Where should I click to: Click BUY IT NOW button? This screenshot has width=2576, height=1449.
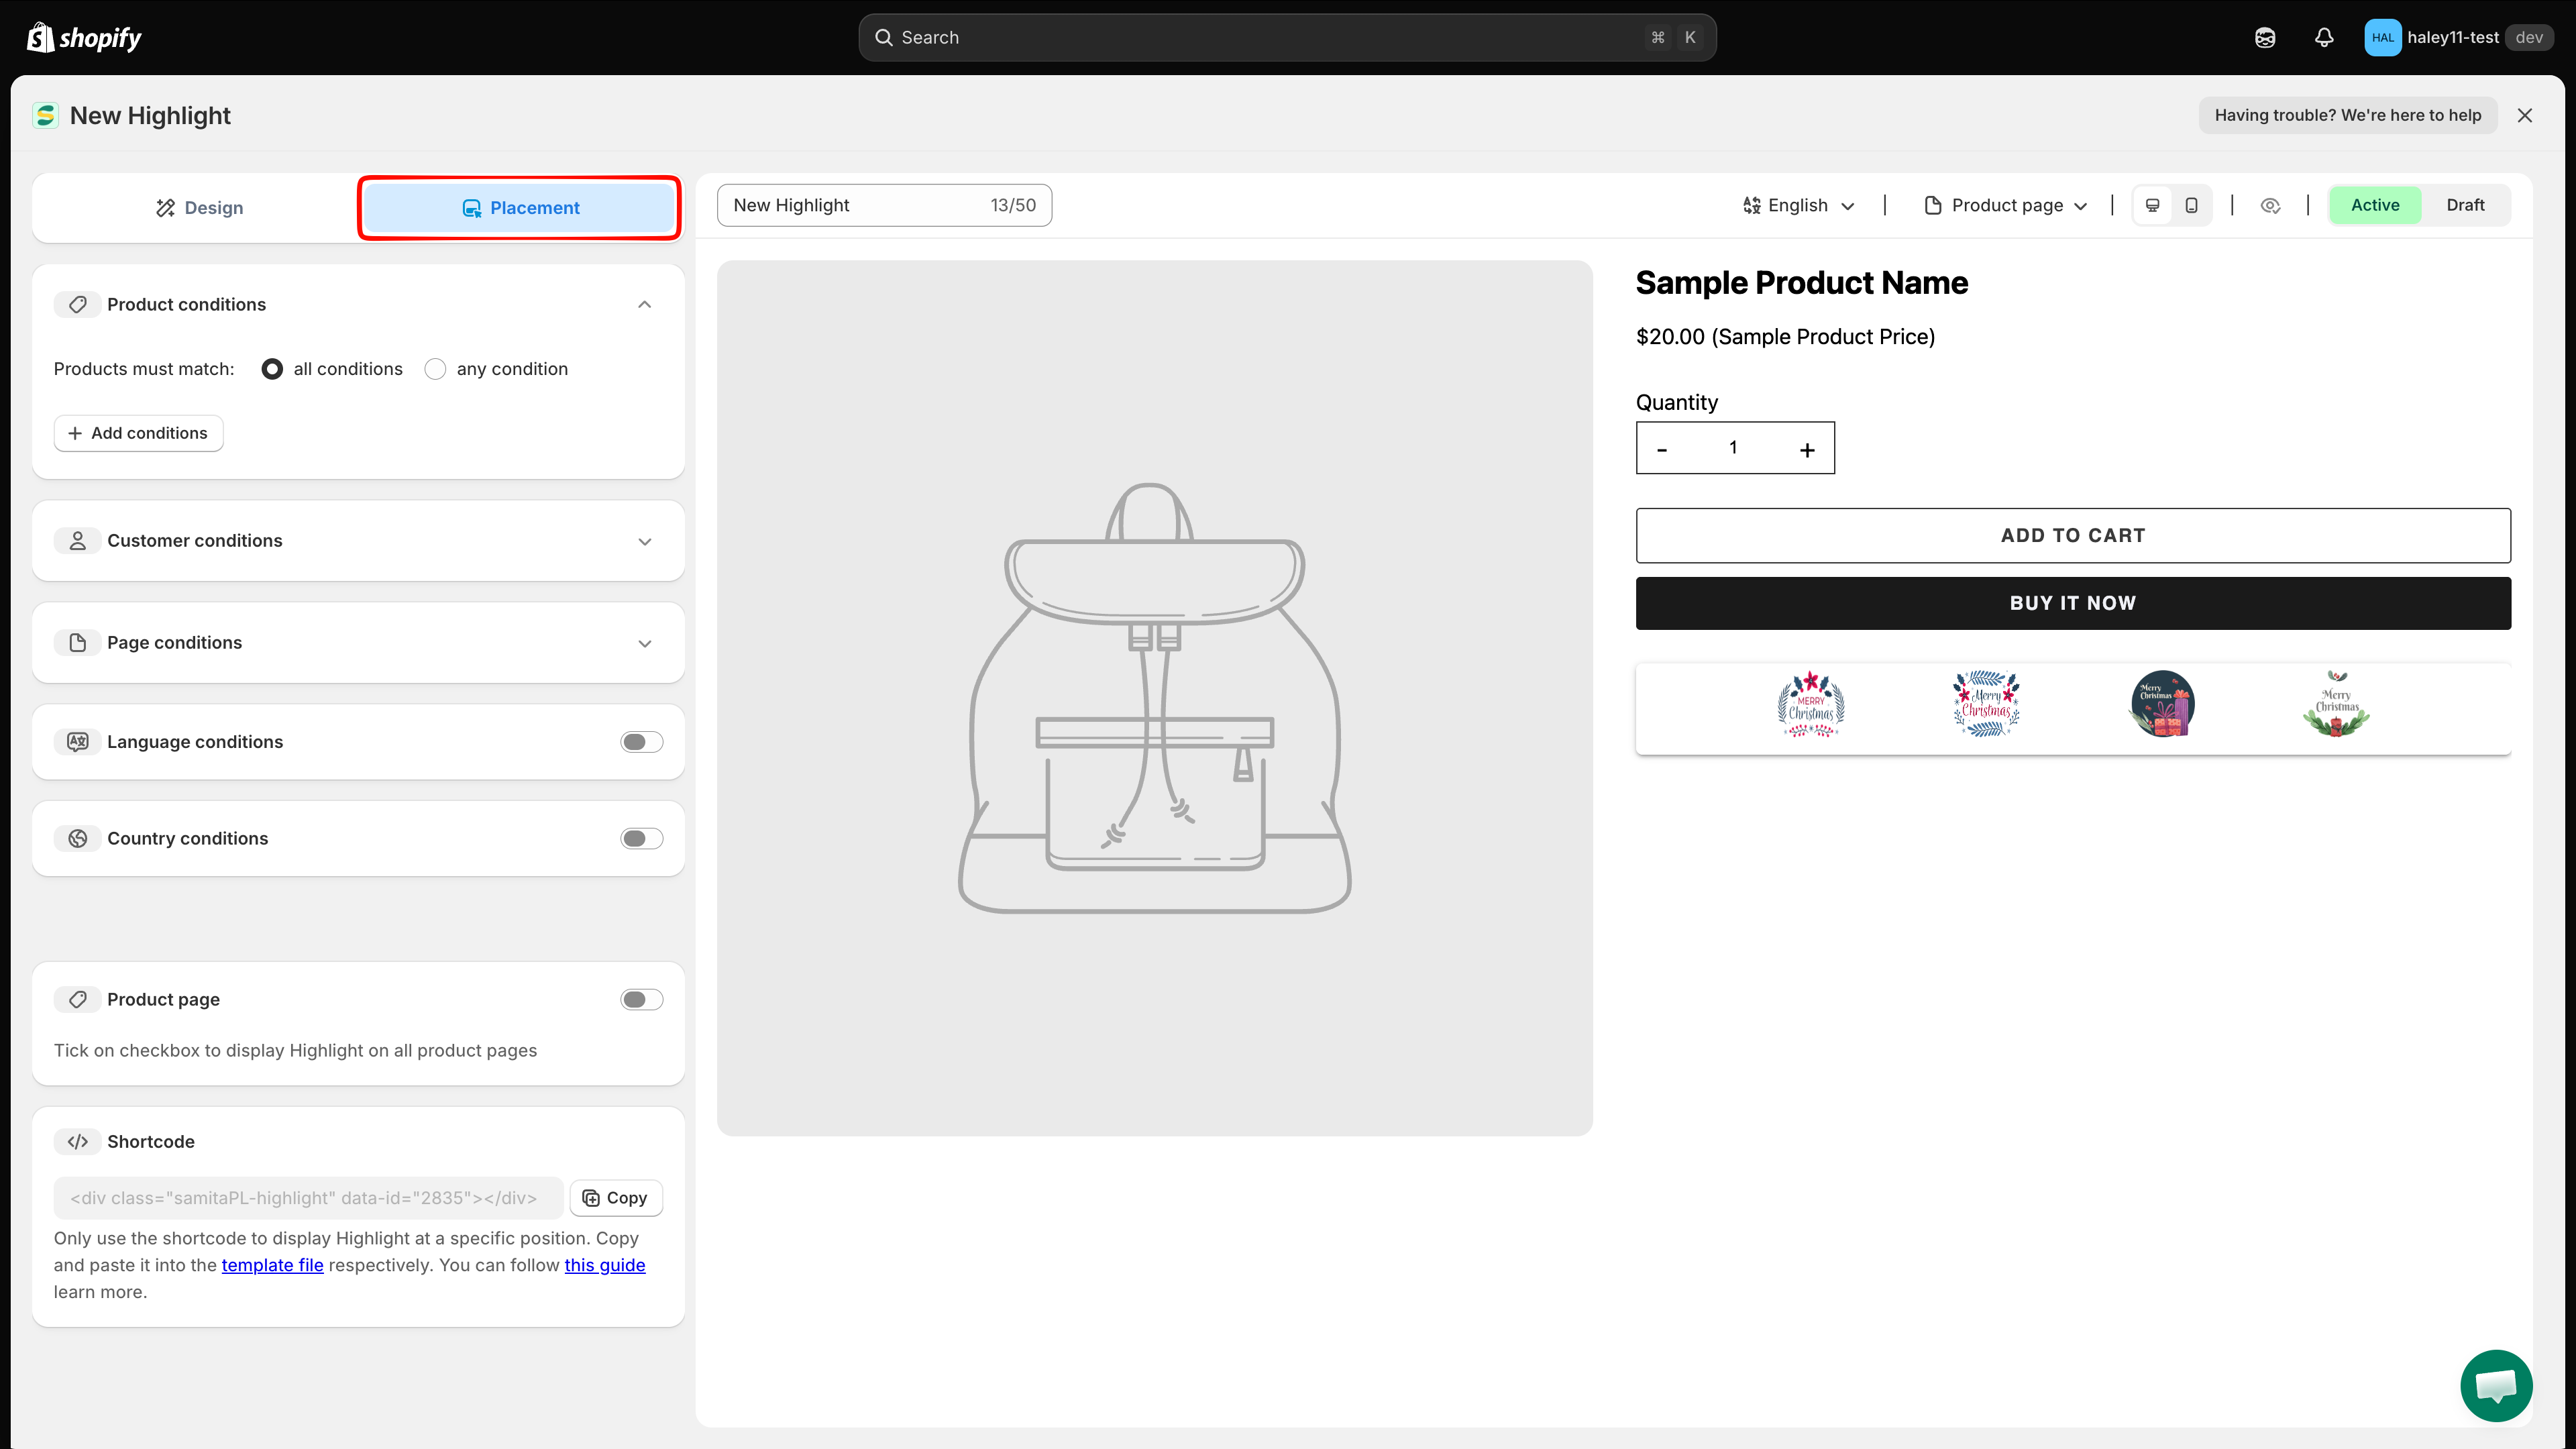coord(2073,604)
